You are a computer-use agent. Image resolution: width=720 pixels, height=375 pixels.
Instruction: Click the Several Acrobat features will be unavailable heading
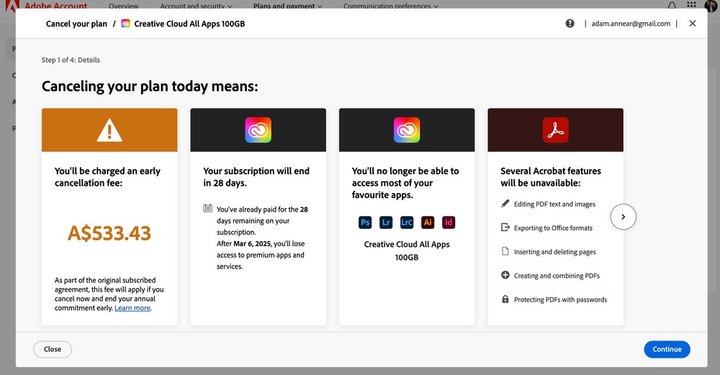click(x=551, y=177)
